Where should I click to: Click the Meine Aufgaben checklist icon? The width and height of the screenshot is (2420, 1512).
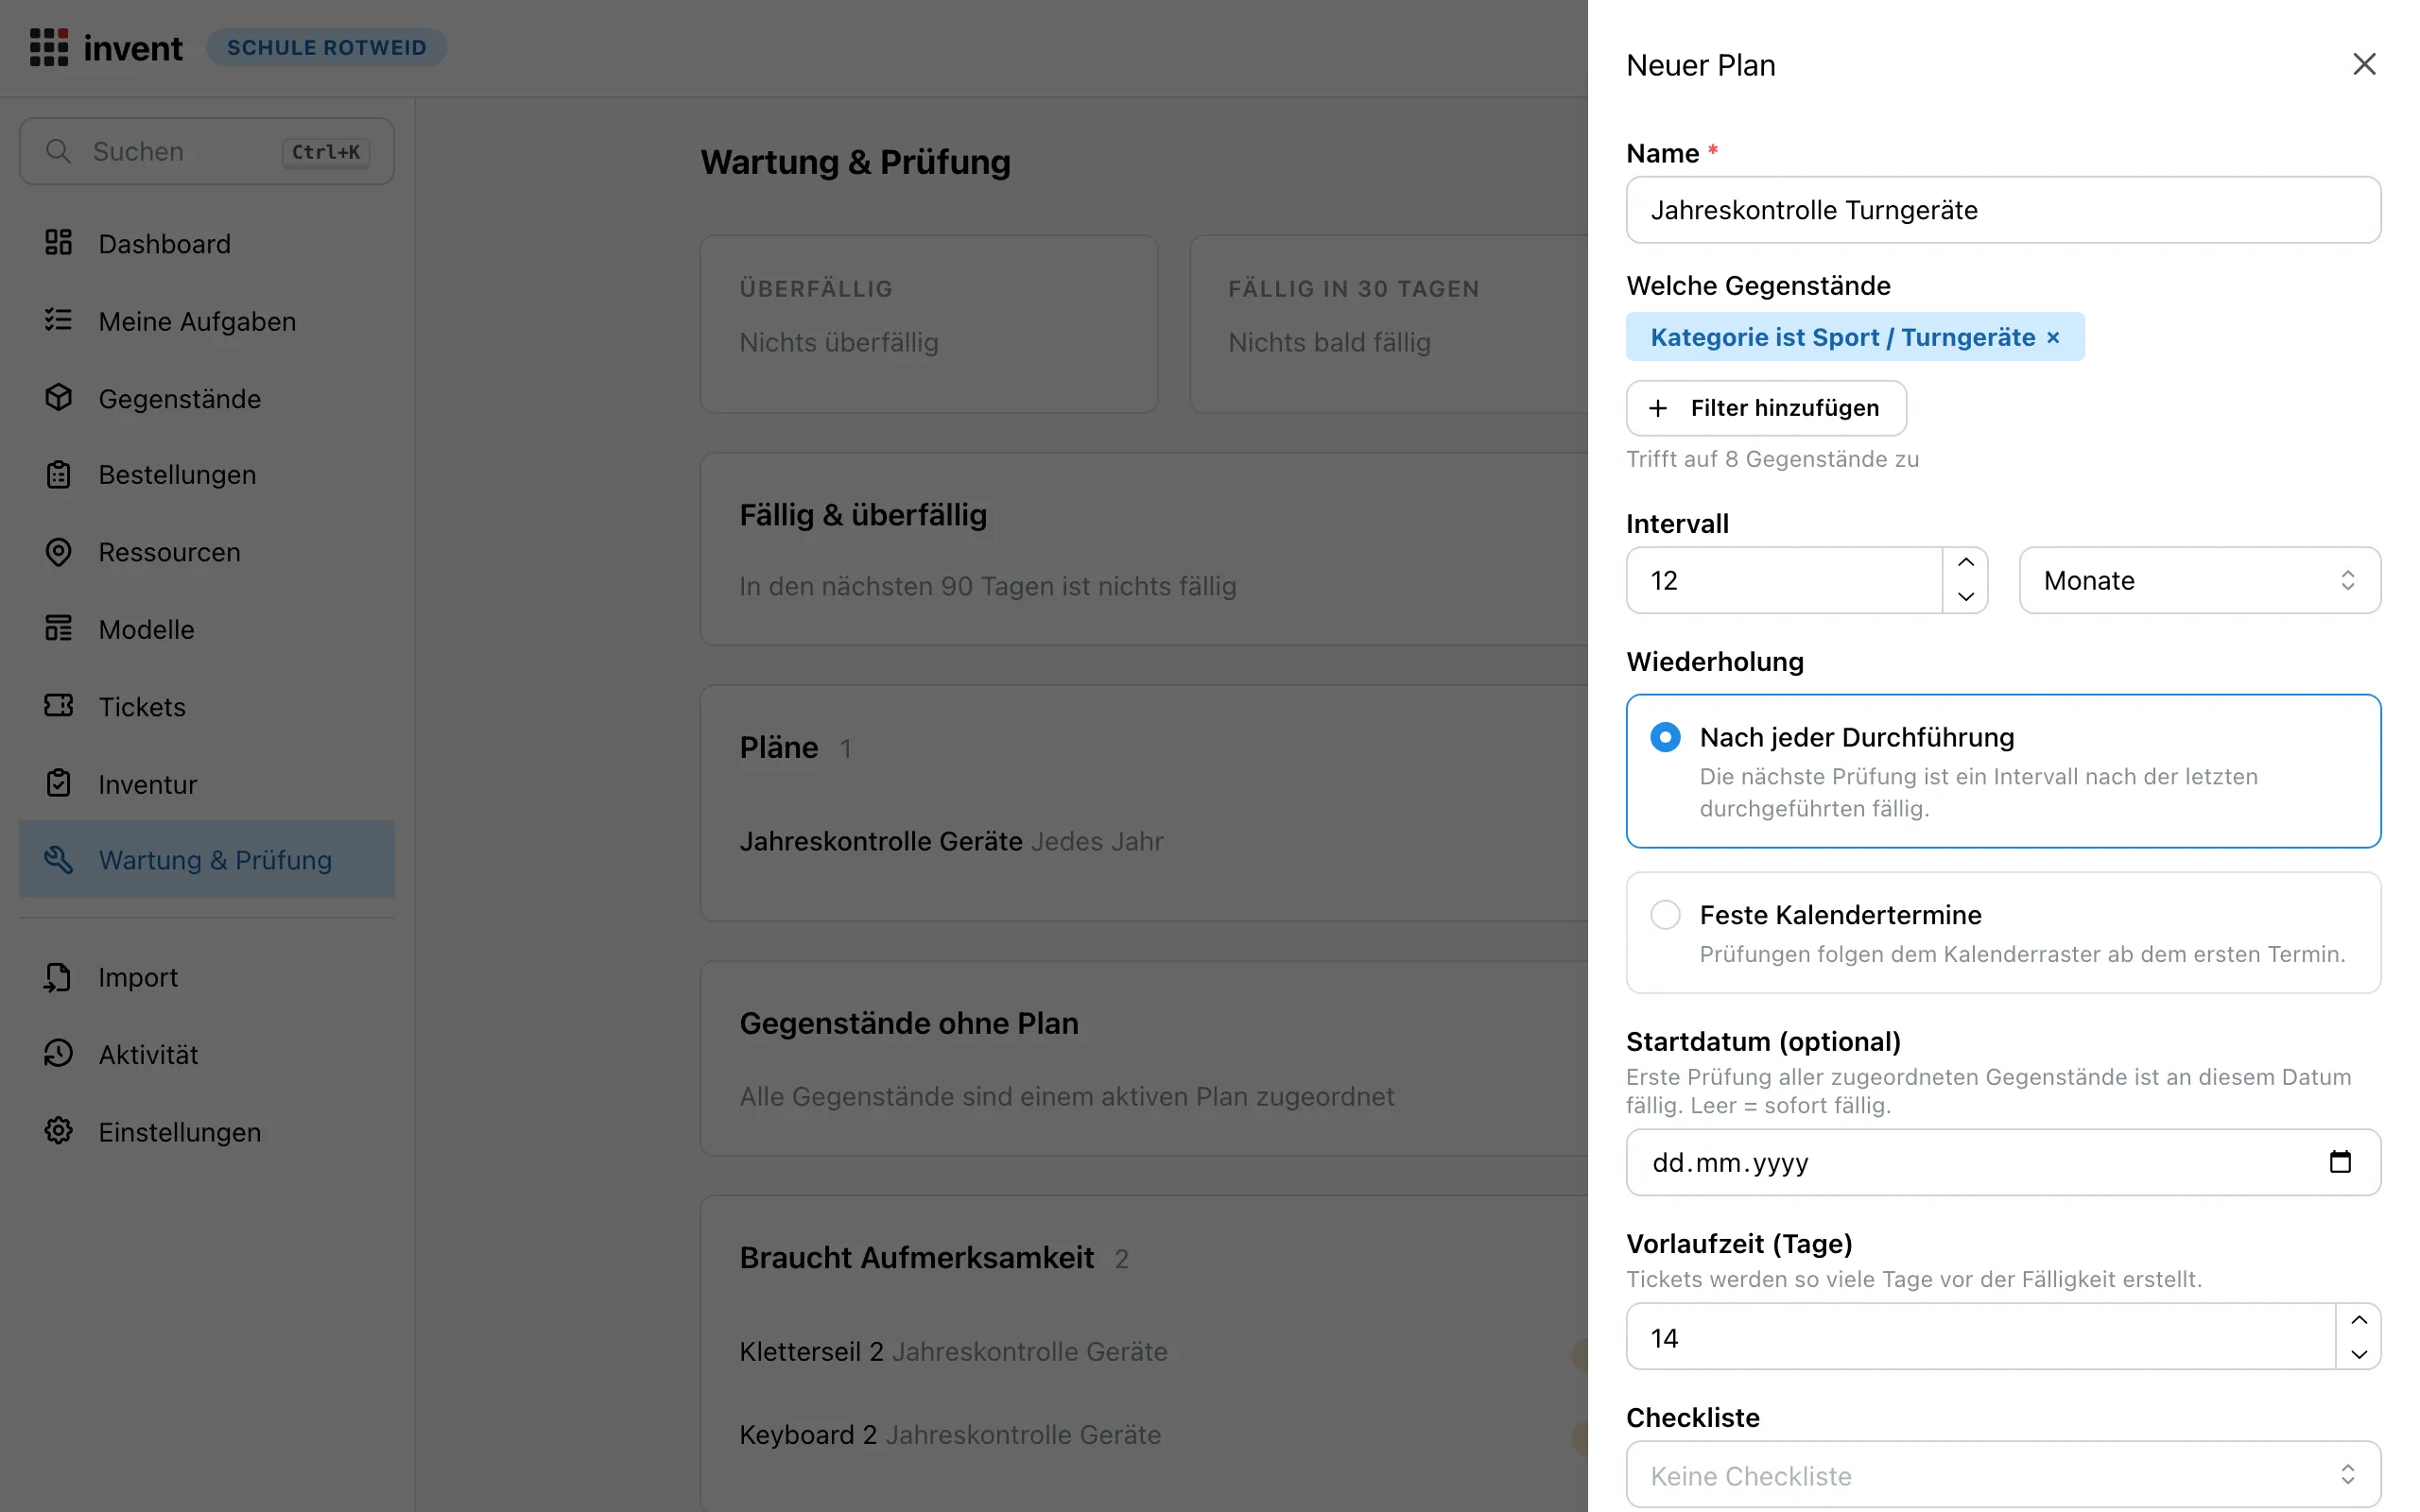(58, 320)
